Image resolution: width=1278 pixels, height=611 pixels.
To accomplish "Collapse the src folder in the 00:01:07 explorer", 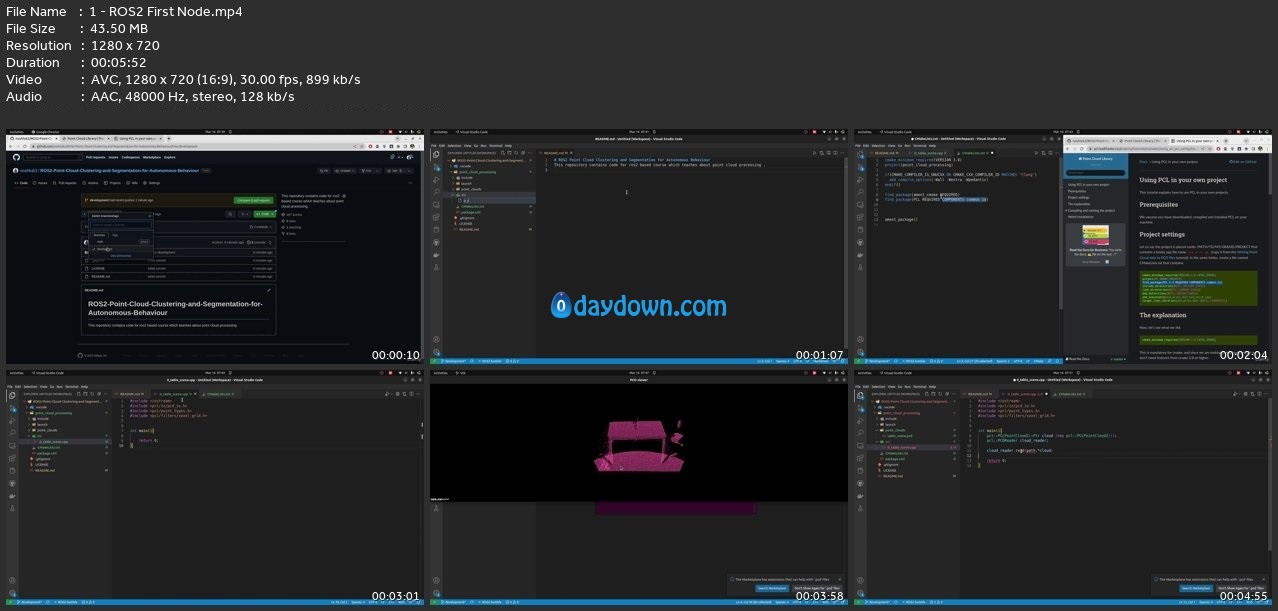I will tap(462, 194).
